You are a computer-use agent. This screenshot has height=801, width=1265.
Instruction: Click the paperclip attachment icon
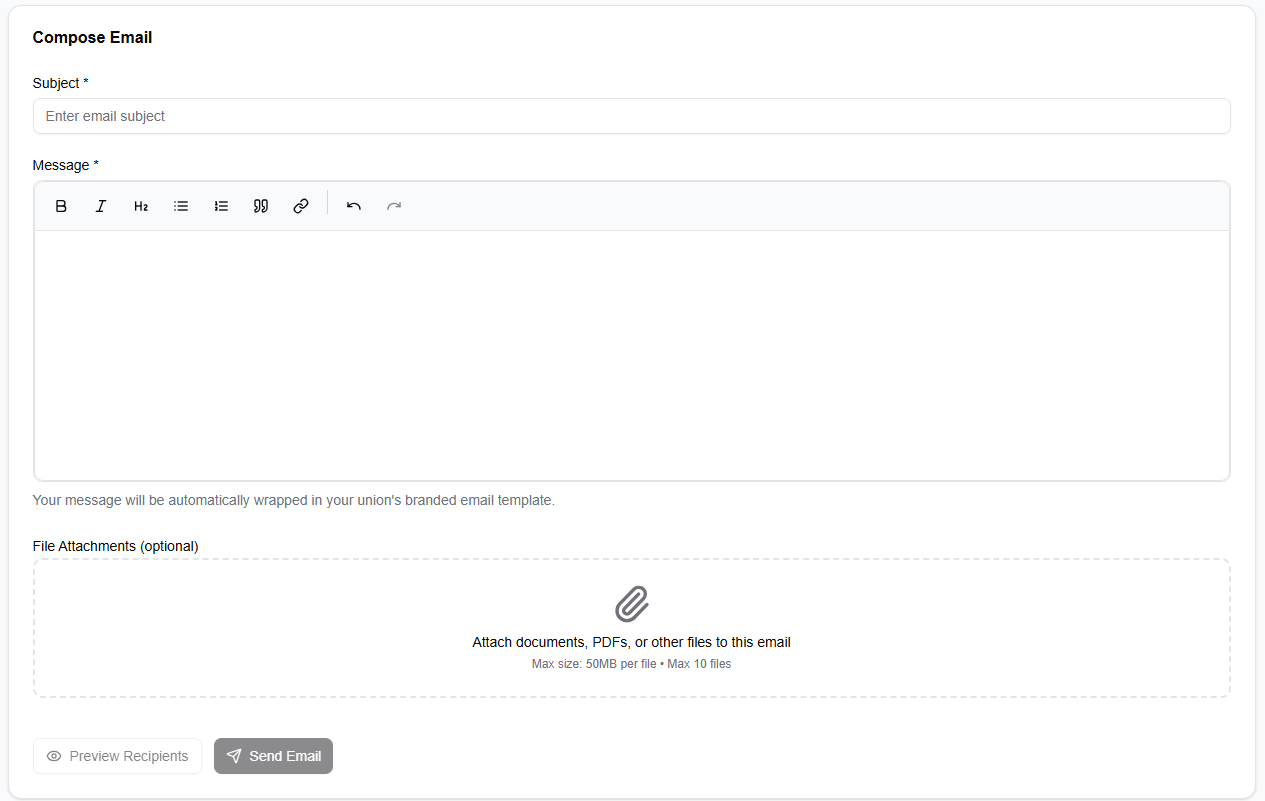click(x=631, y=605)
